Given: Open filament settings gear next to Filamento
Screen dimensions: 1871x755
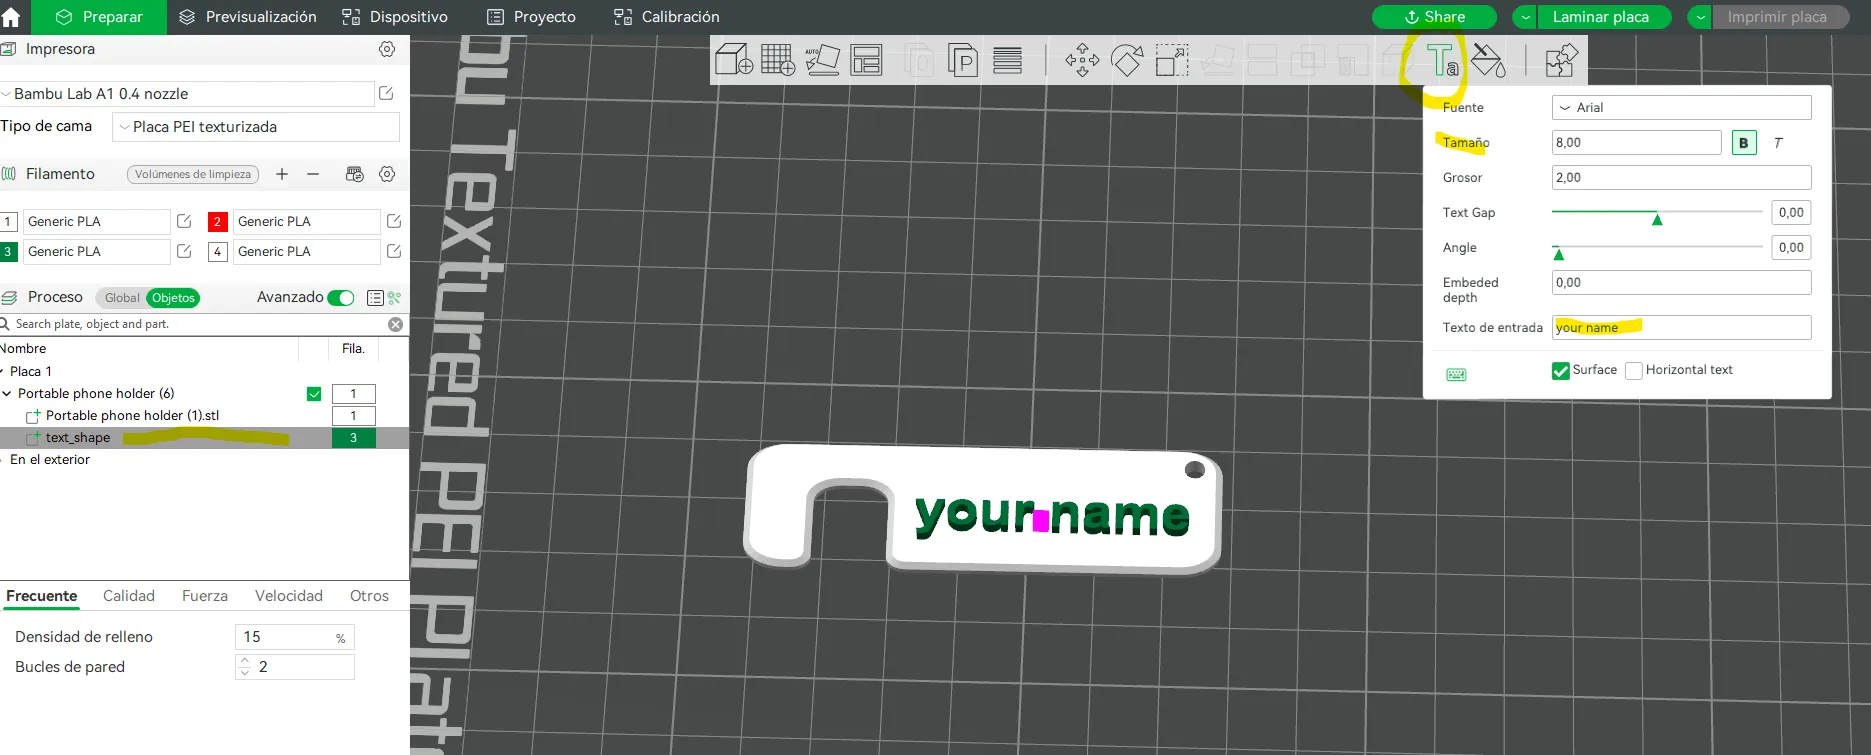Looking at the screenshot, I should (x=387, y=174).
